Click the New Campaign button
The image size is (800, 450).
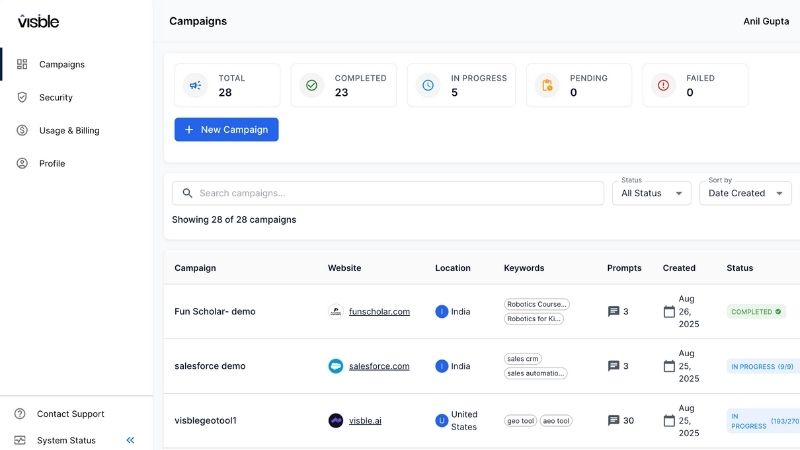[x=227, y=130]
